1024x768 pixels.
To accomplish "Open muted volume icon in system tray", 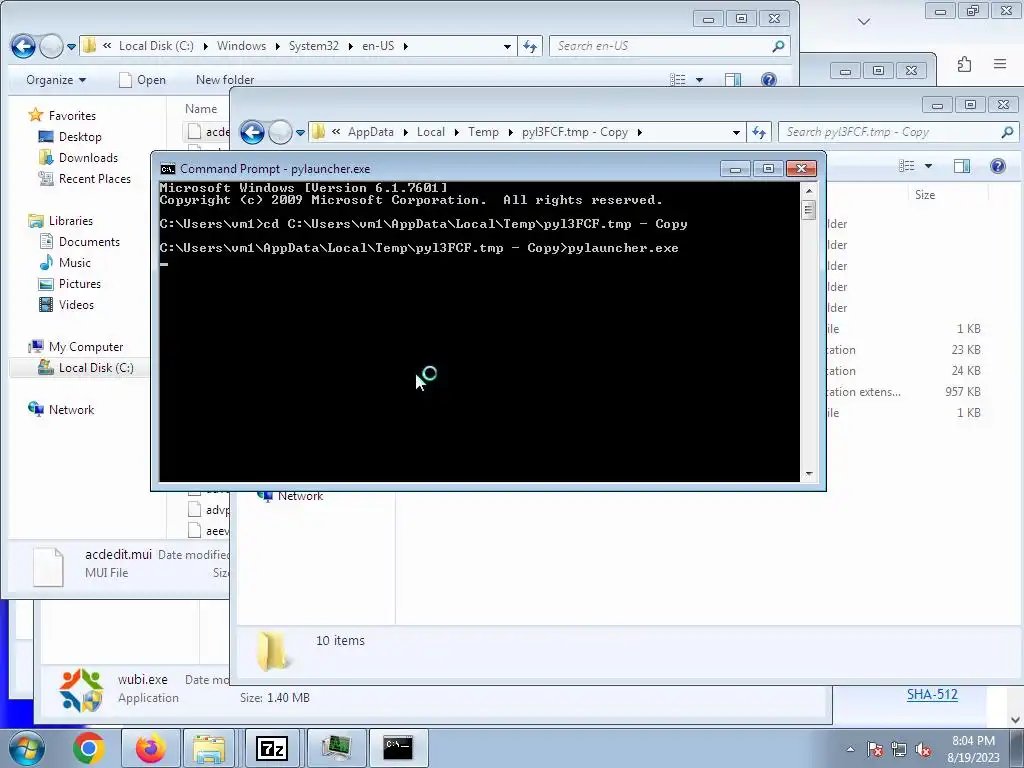I will [x=923, y=750].
